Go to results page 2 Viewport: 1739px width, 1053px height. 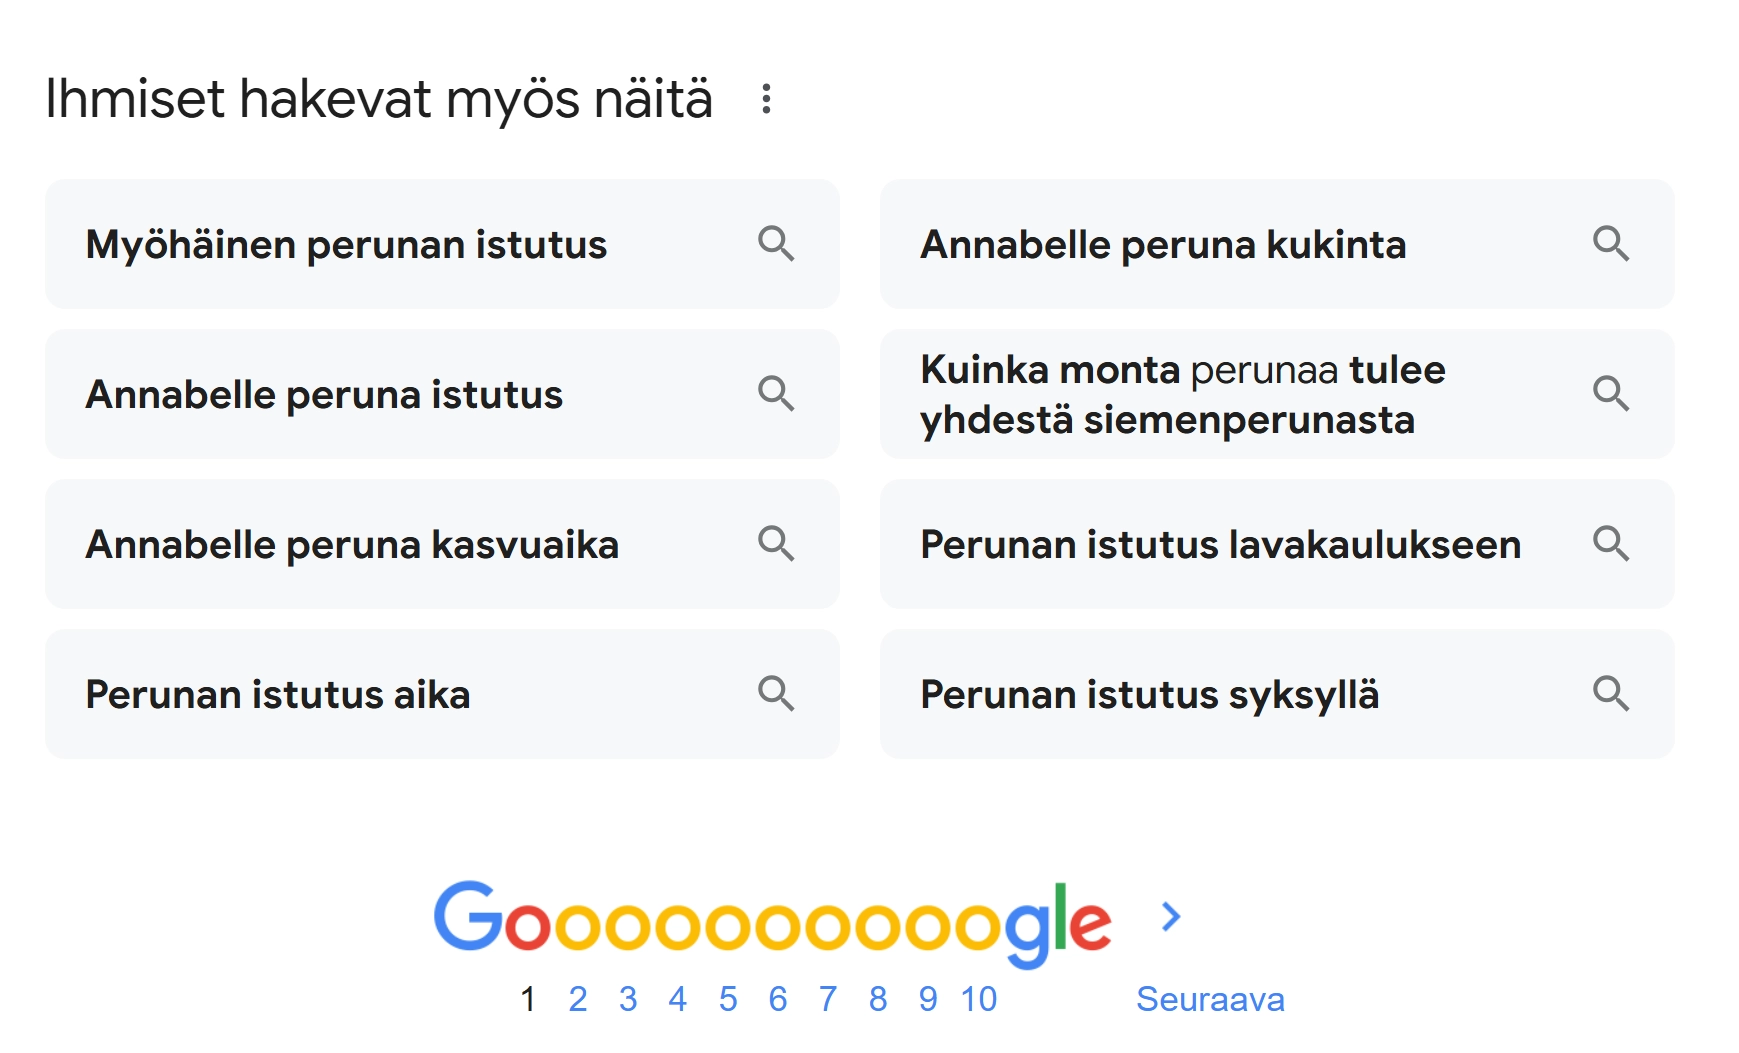[578, 998]
